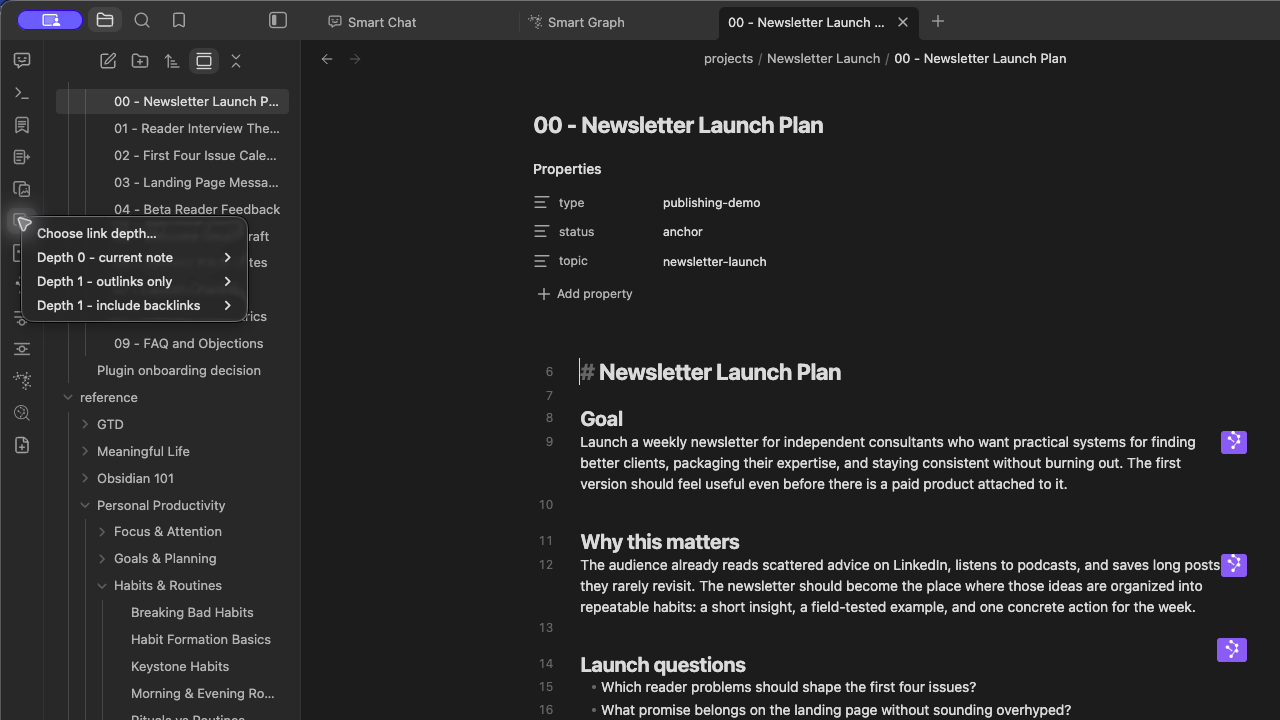Open the Habit Formation Basics note
This screenshot has height=720, width=1280.
(x=201, y=639)
